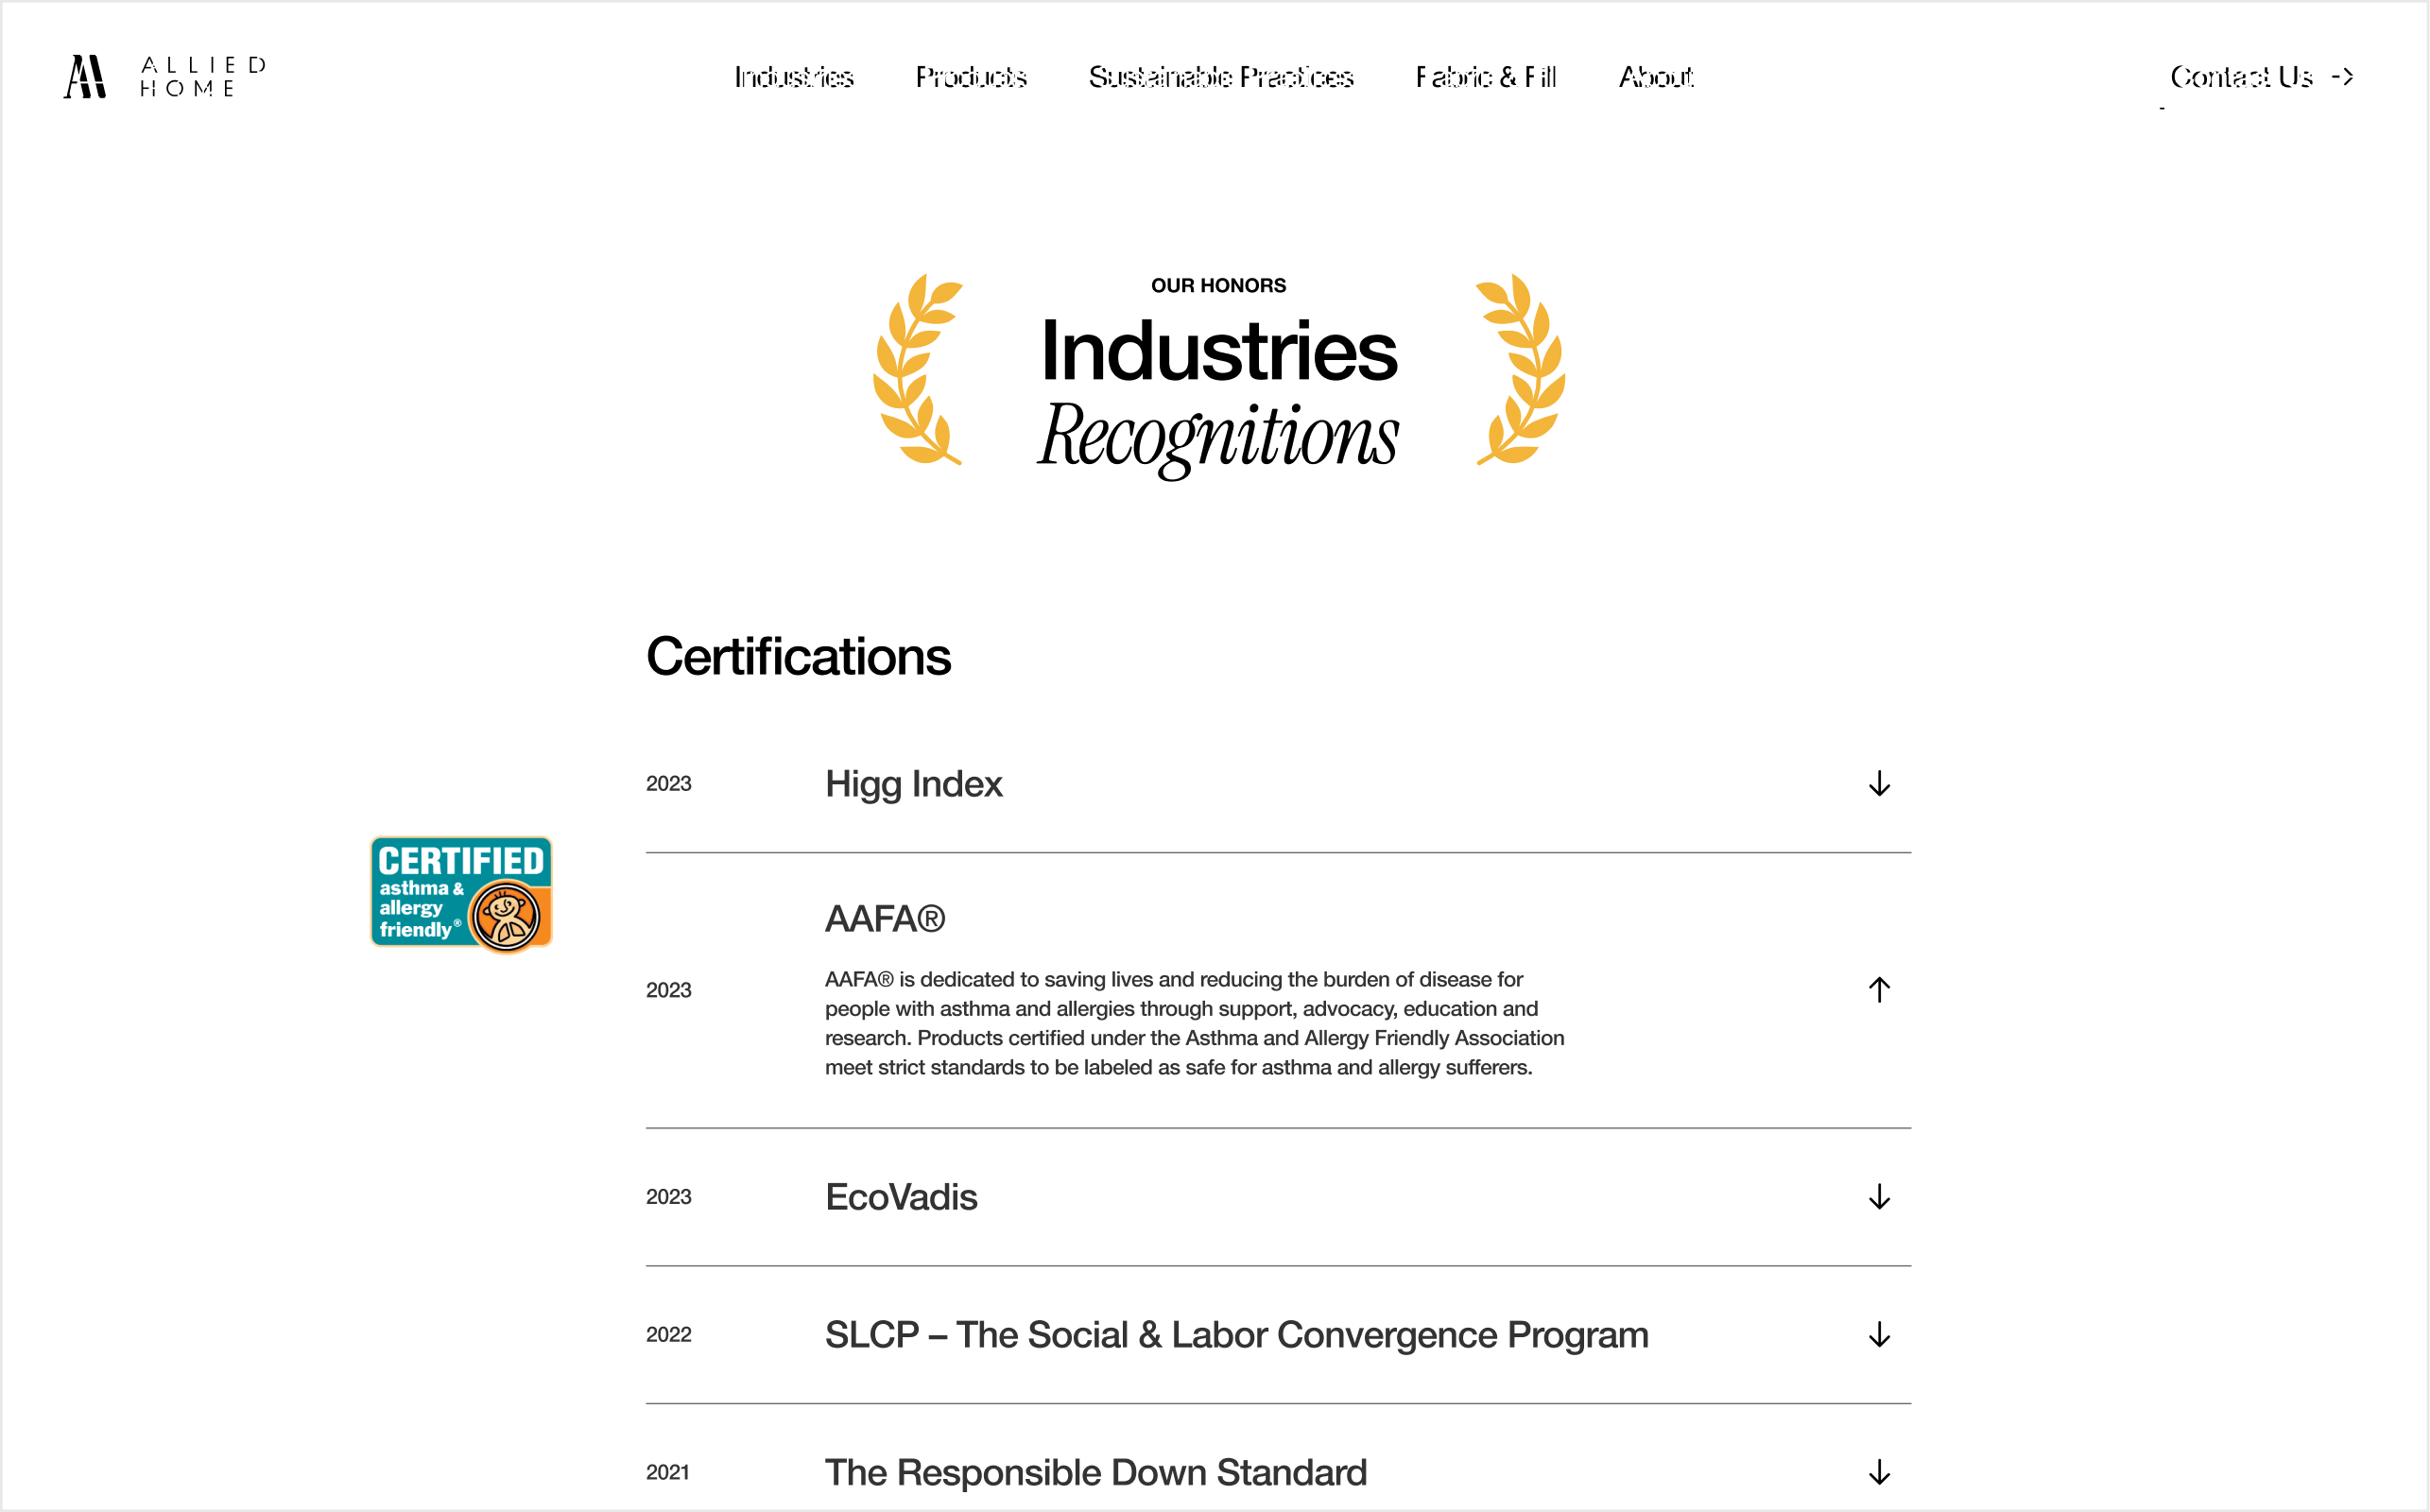Expand Responsible Down Standard arrow icon
This screenshot has height=1512, width=2430.
click(1878, 1472)
